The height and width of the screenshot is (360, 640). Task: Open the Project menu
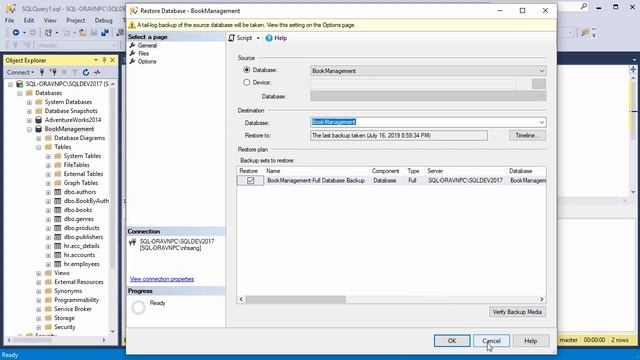pyautogui.click(x=76, y=20)
